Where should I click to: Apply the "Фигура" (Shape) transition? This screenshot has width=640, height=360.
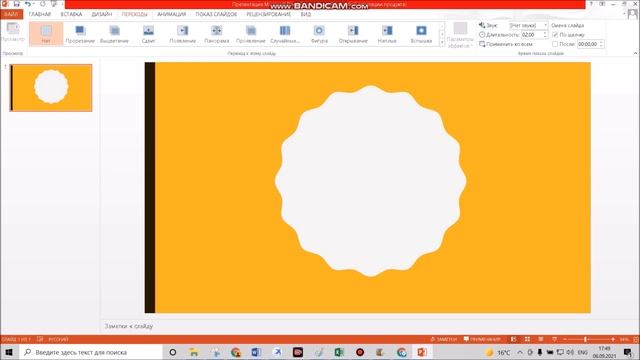[x=319, y=33]
